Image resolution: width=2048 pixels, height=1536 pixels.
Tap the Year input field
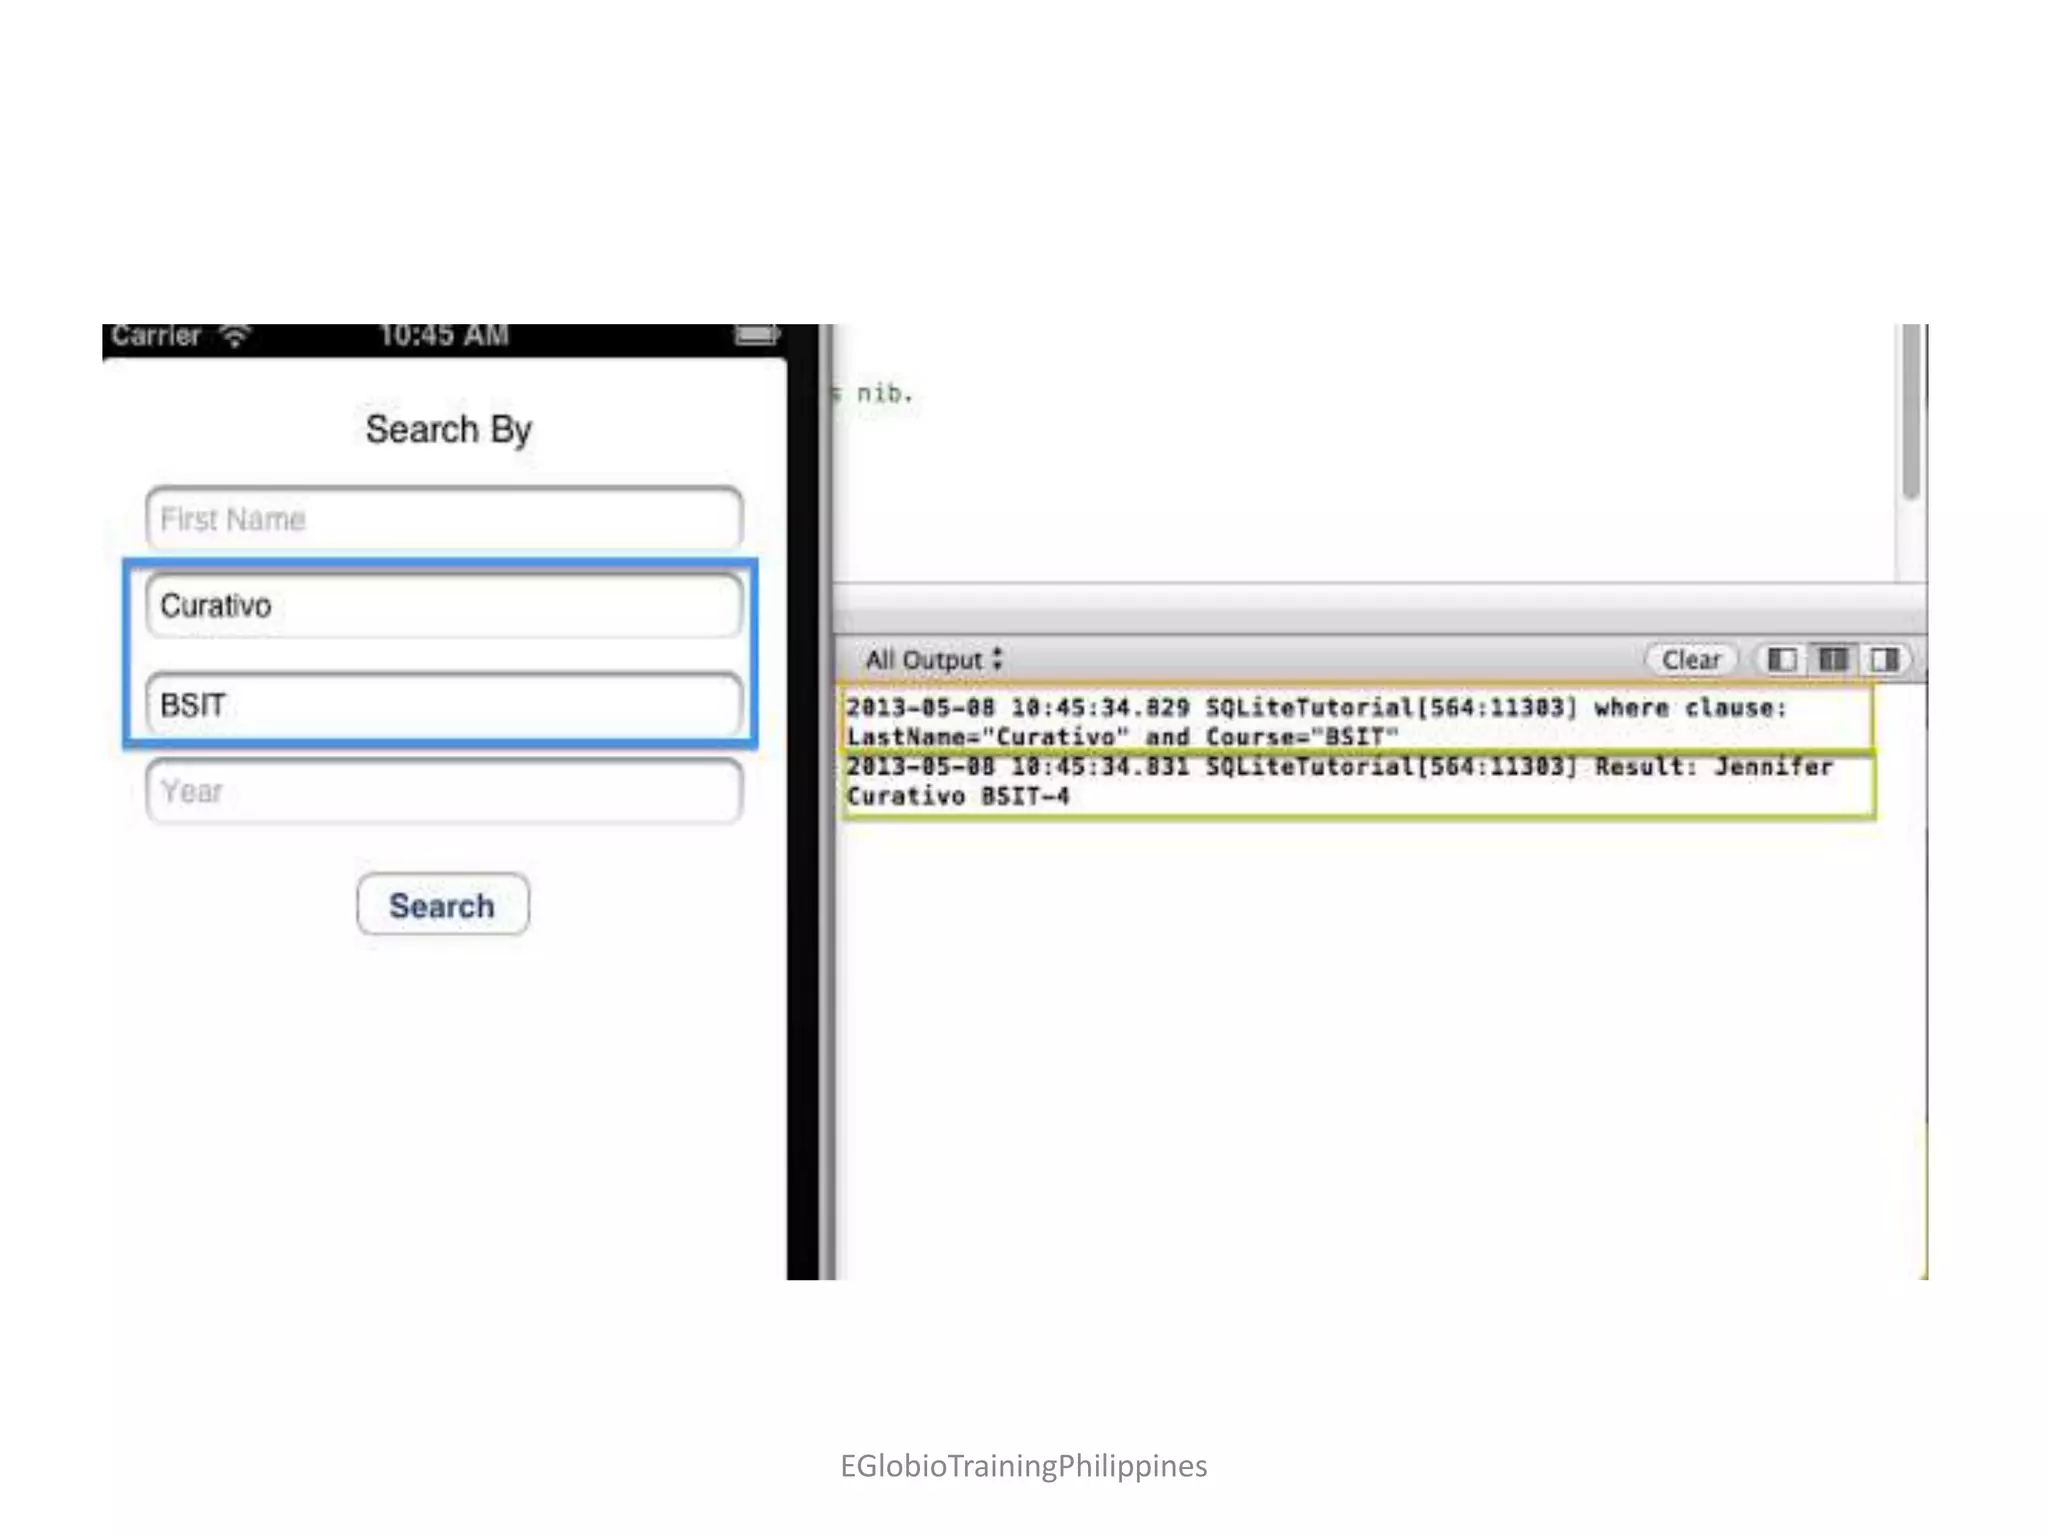coord(444,791)
